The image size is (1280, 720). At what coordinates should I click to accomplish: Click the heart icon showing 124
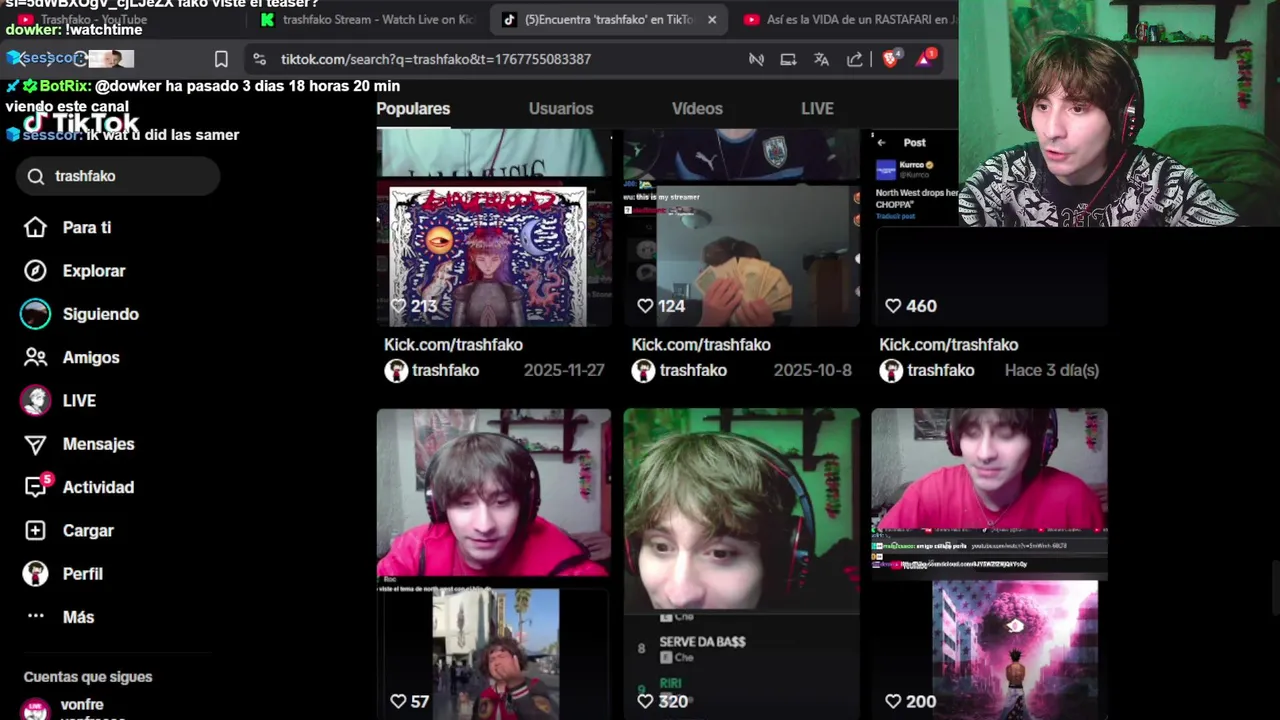point(645,306)
